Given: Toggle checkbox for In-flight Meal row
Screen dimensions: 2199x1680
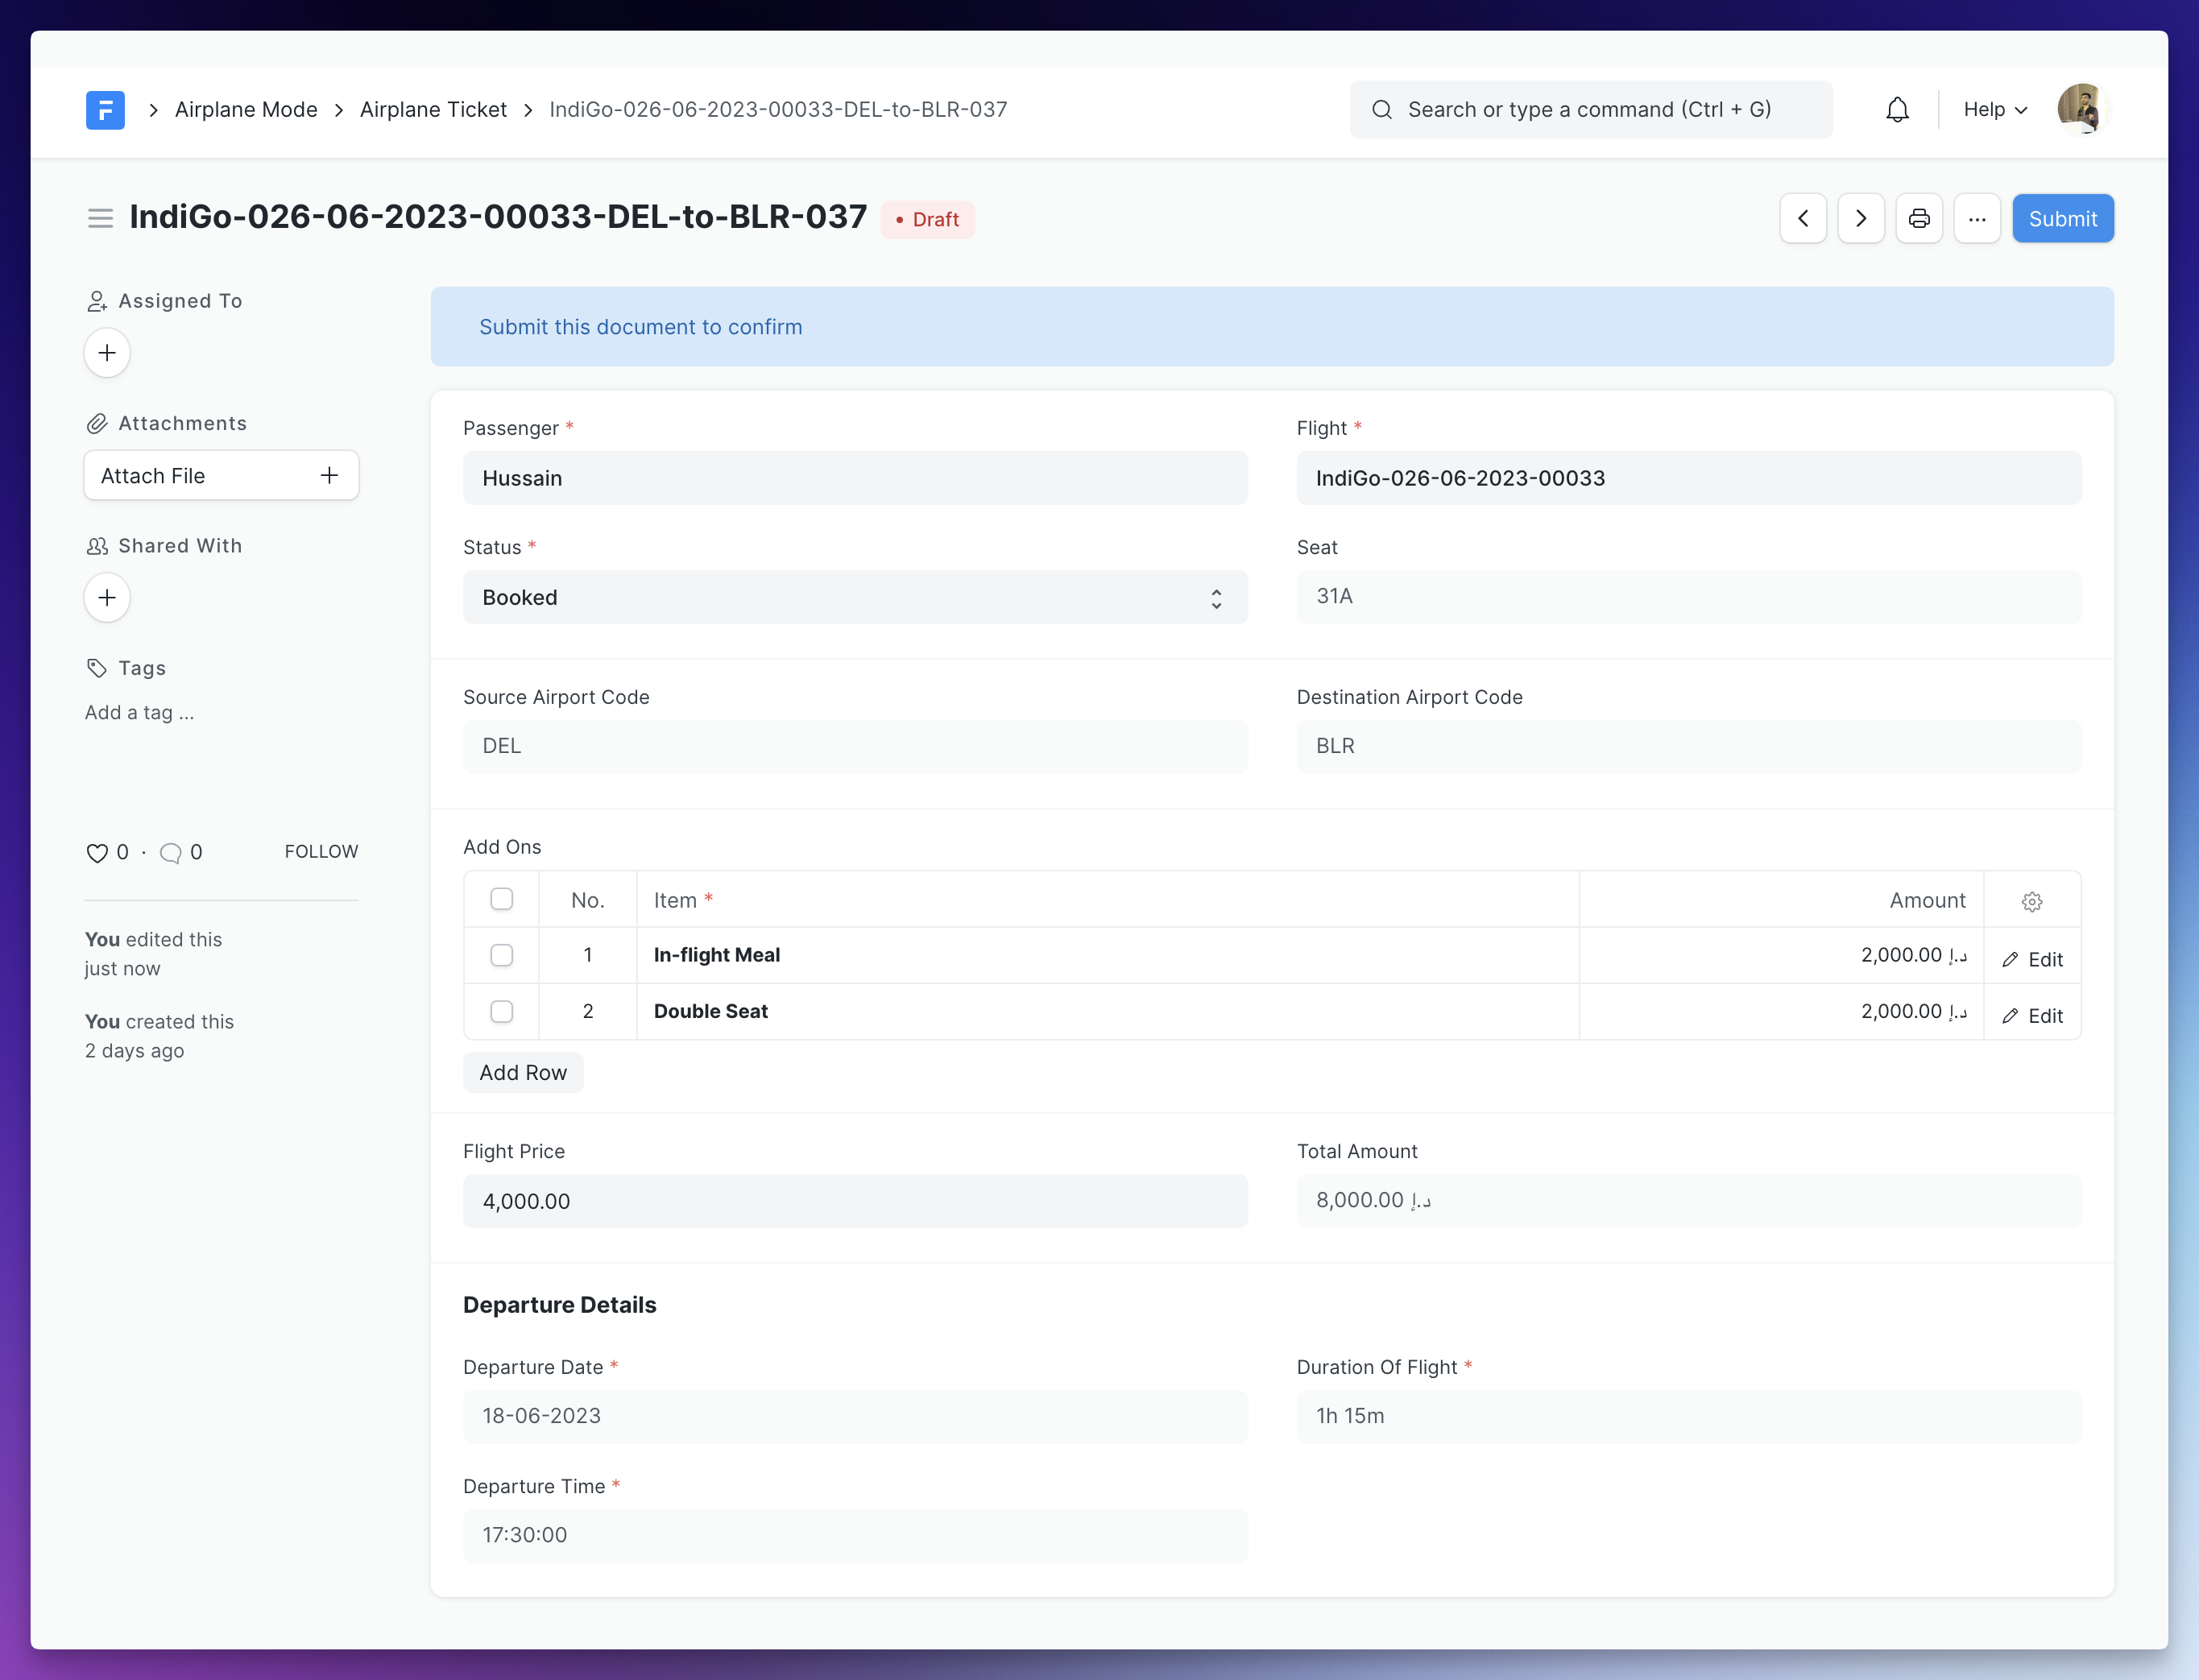Looking at the screenshot, I should [x=501, y=954].
